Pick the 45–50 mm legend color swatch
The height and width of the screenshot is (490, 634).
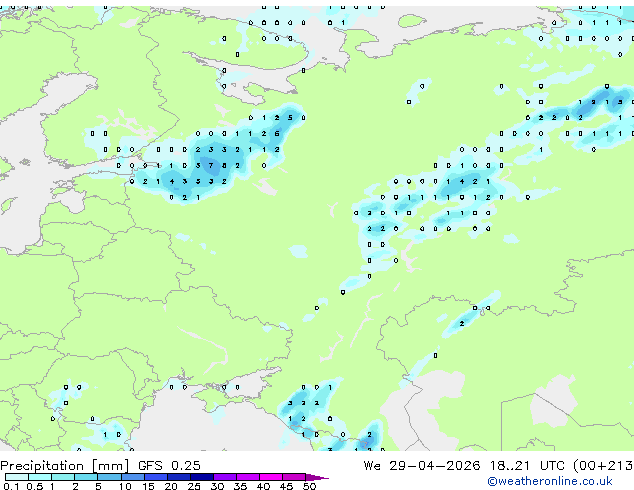pyautogui.click(x=294, y=477)
